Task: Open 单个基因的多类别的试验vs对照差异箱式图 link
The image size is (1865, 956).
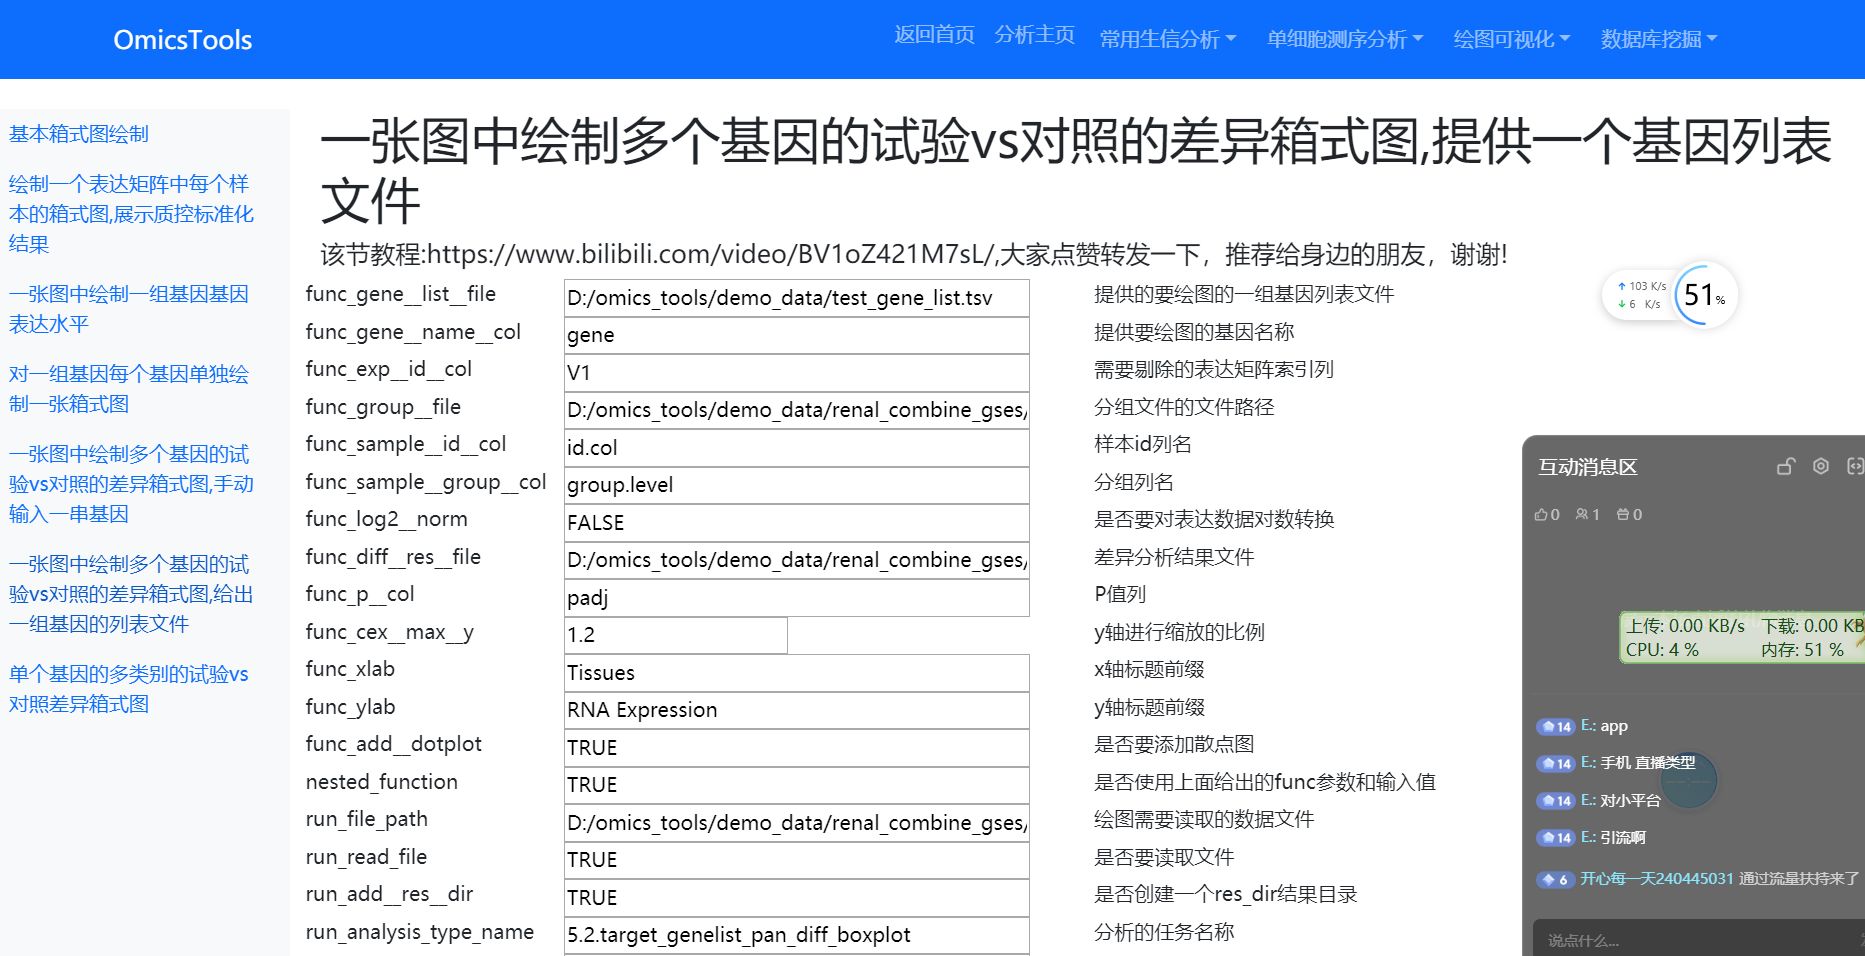Action: [x=128, y=689]
